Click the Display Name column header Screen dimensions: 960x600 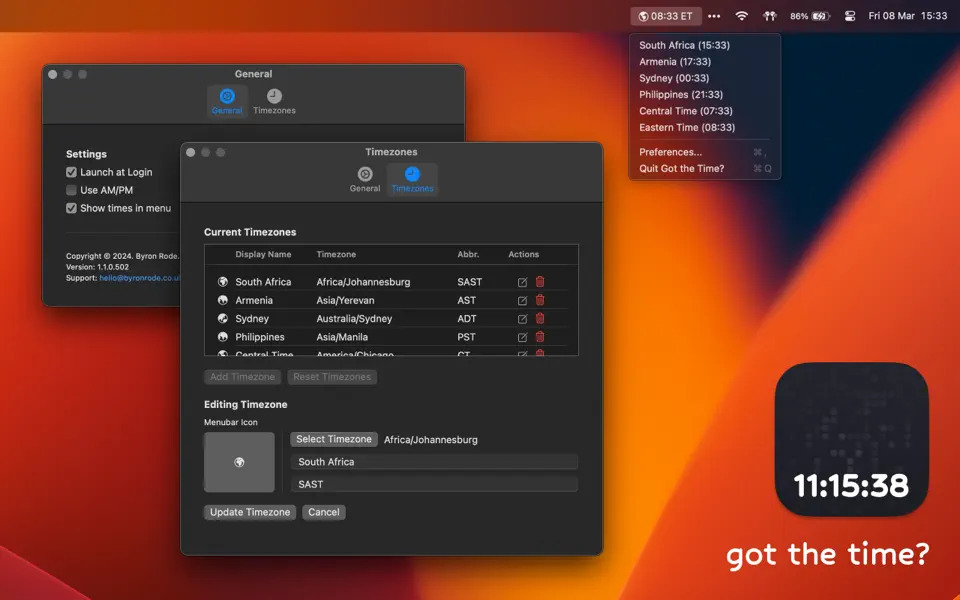263,255
